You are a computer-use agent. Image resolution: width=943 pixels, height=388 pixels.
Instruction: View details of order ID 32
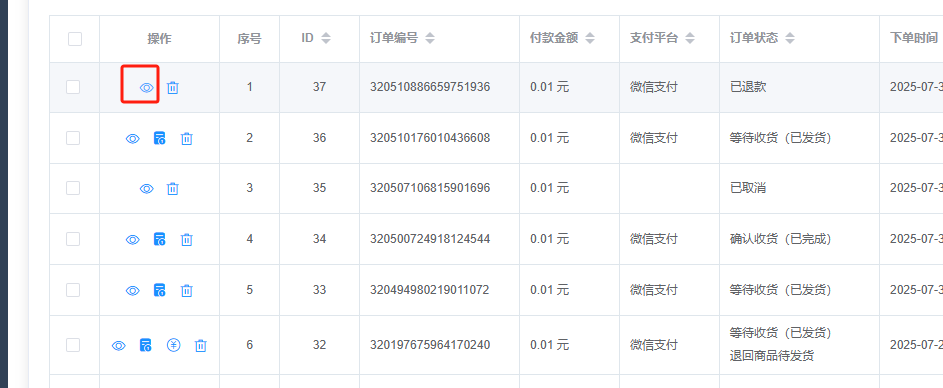pyautogui.click(x=118, y=346)
